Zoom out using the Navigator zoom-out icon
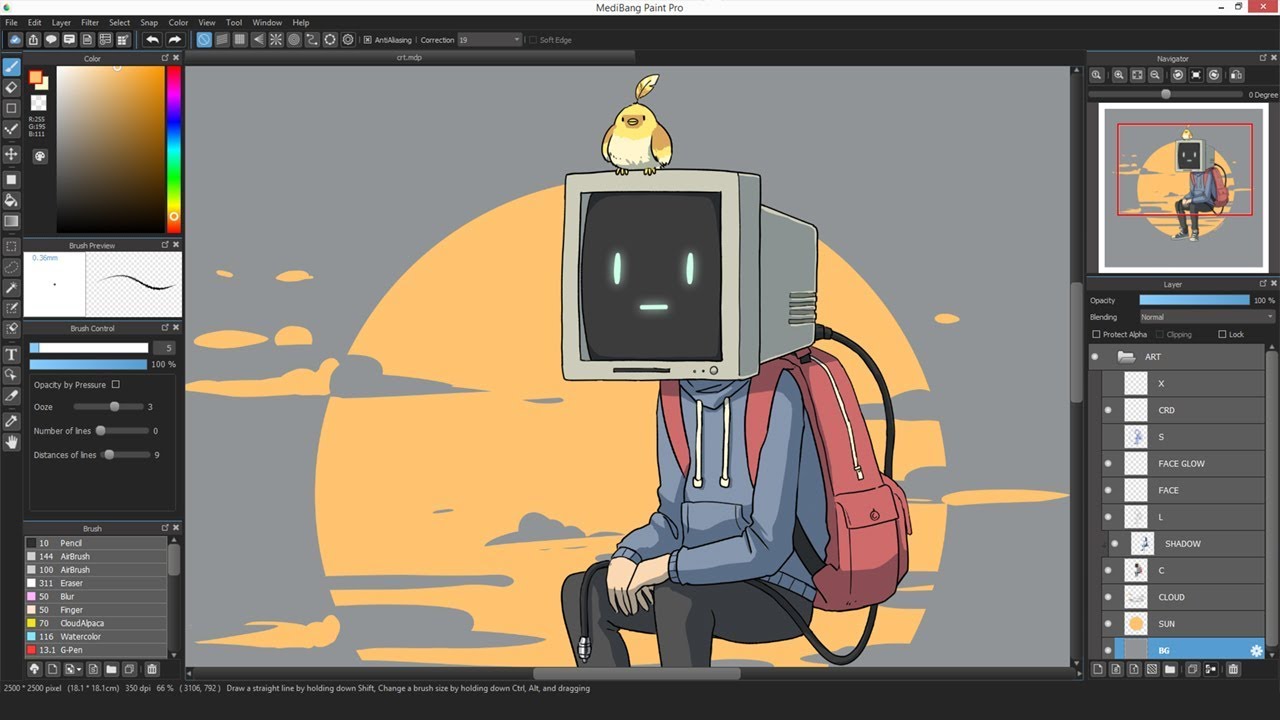 (1155, 75)
